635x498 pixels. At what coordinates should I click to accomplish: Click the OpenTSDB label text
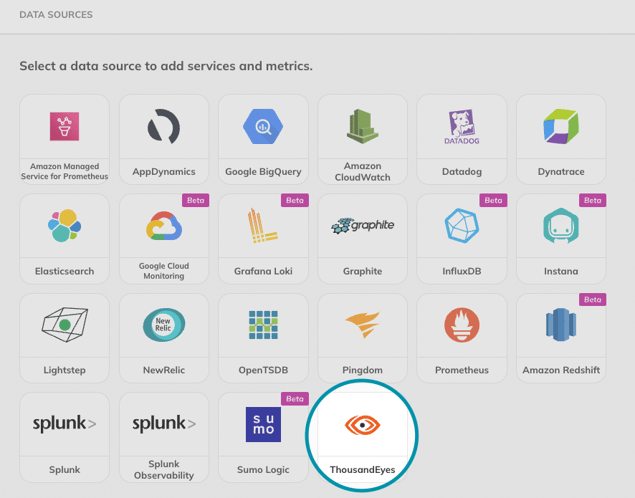(263, 370)
